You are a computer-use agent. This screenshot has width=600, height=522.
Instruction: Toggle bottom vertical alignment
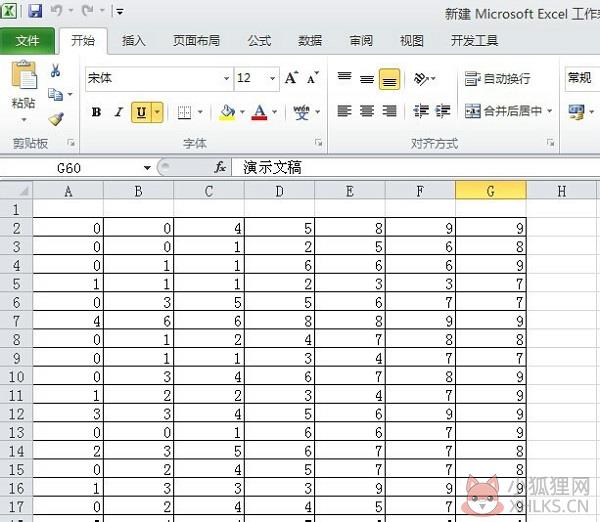pyautogui.click(x=390, y=79)
